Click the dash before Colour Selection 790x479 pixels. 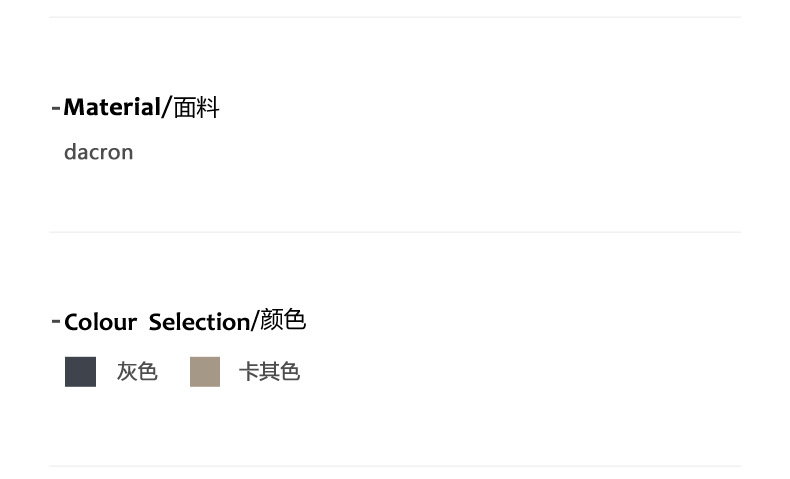pos(56,321)
